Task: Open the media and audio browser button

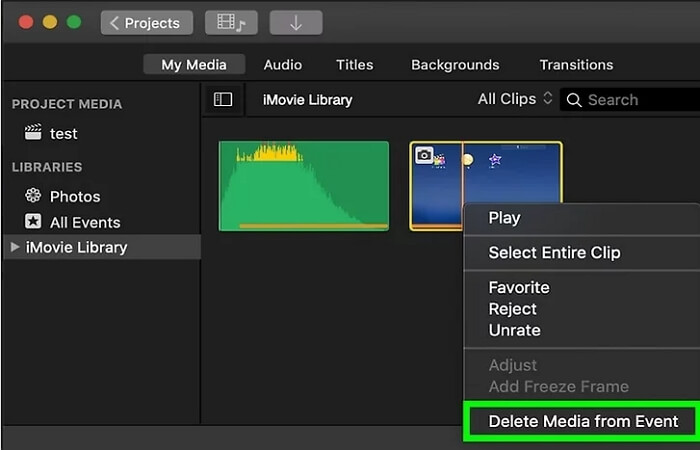Action: click(x=231, y=23)
